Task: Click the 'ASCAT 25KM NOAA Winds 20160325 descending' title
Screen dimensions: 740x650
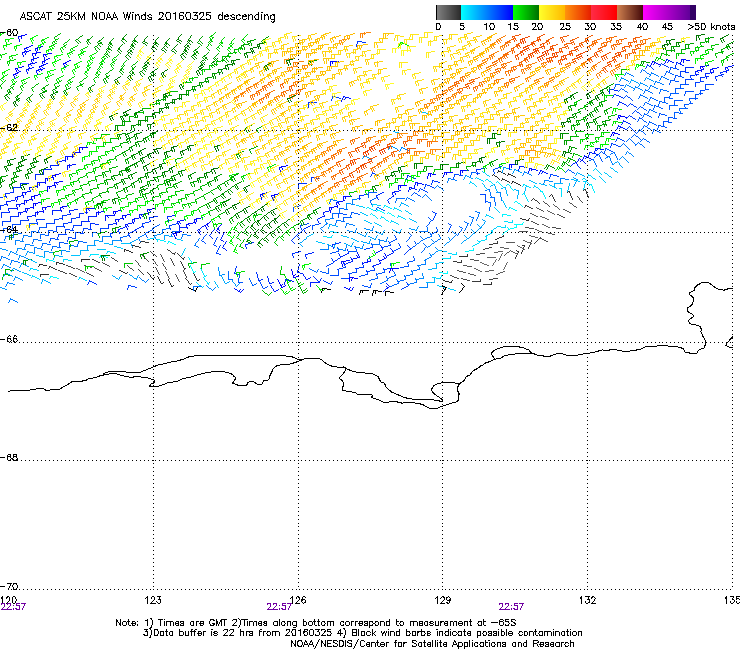Action: pyautogui.click(x=147, y=17)
